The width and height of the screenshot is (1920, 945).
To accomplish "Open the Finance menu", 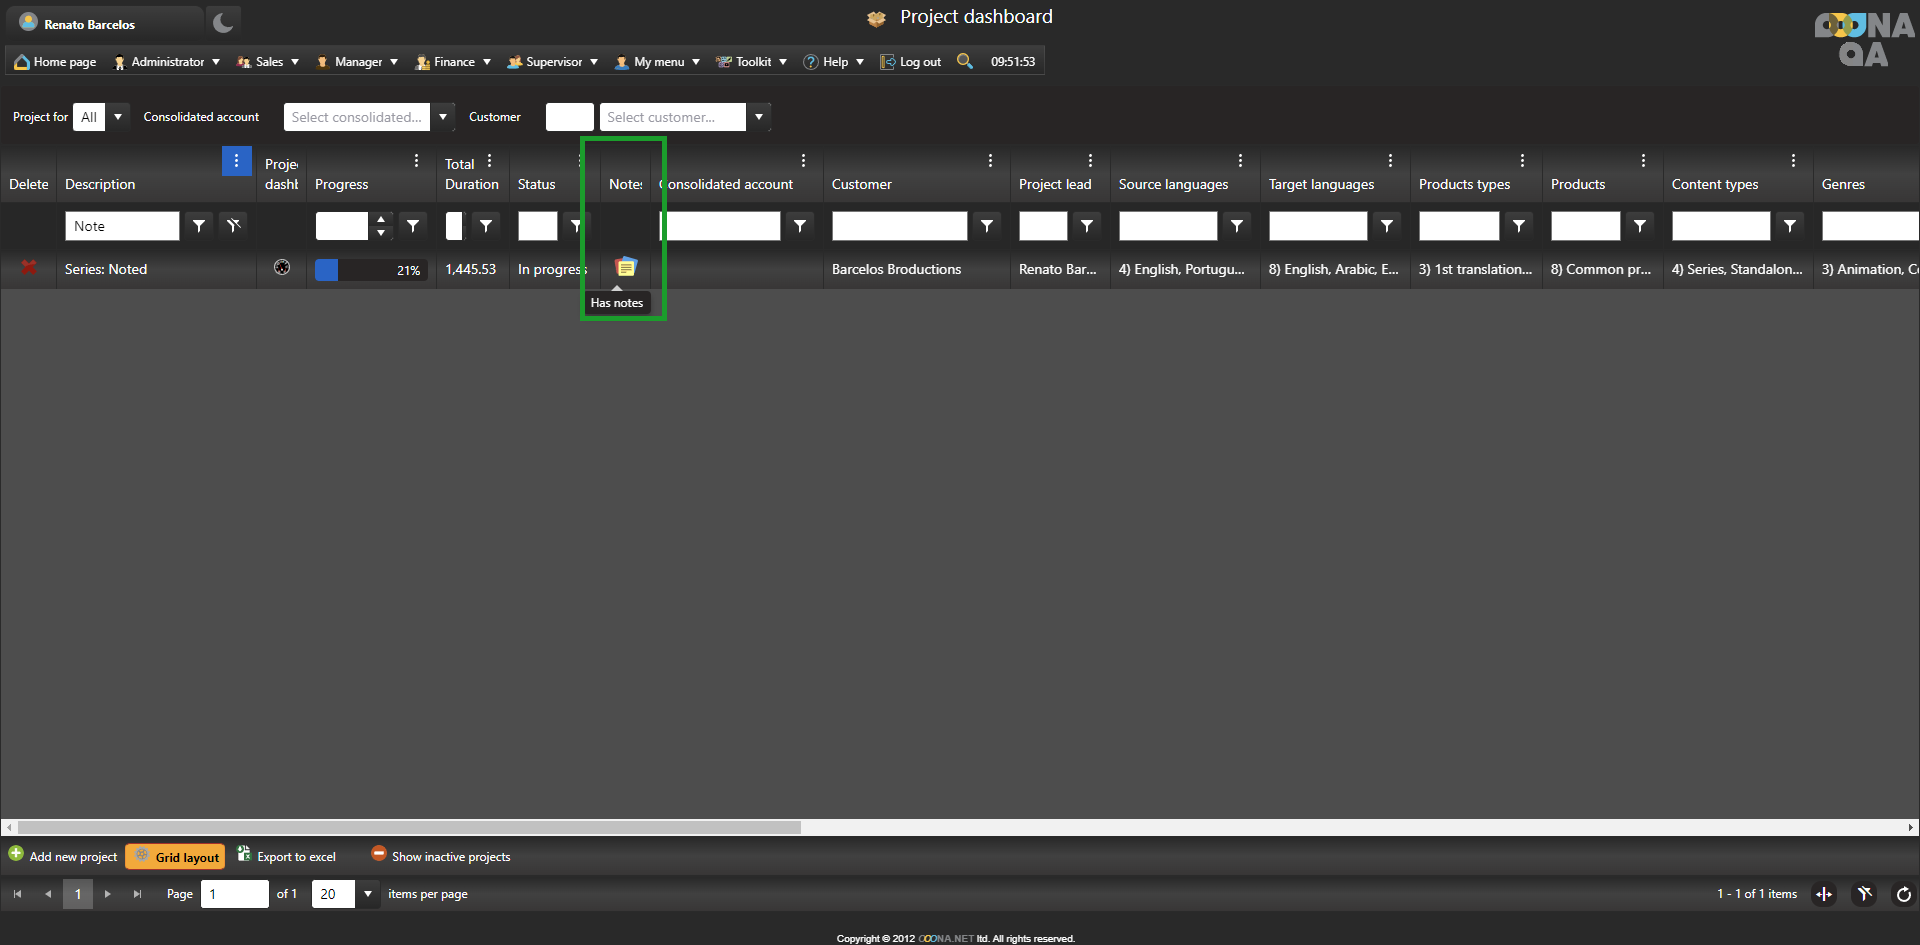I will [453, 62].
